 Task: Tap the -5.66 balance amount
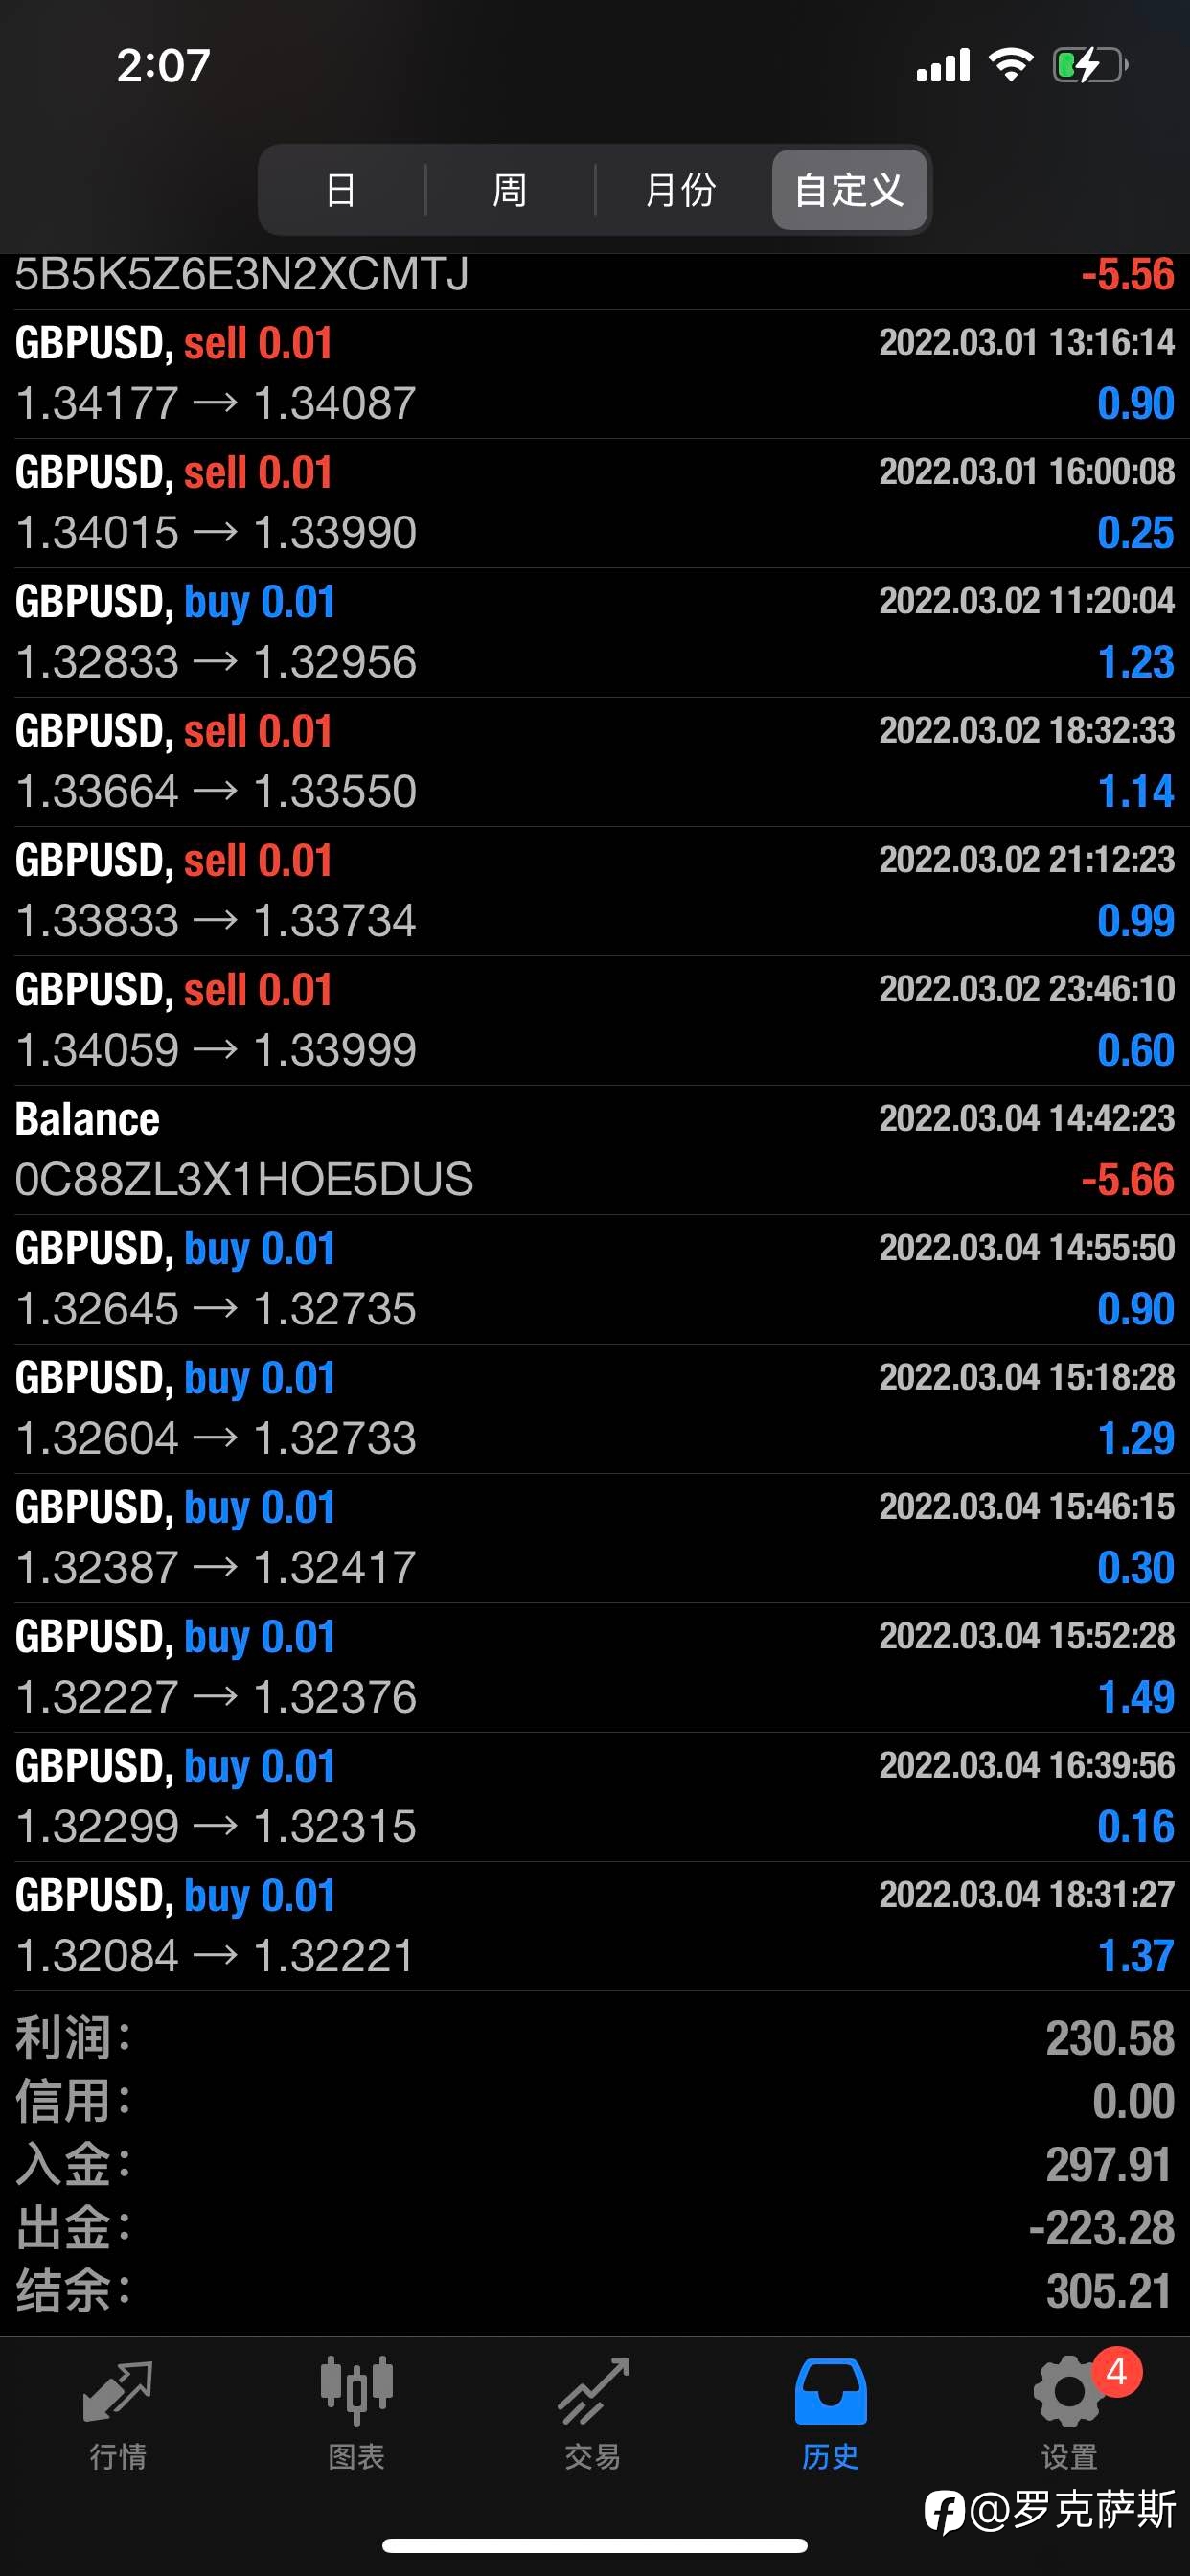(1128, 1180)
